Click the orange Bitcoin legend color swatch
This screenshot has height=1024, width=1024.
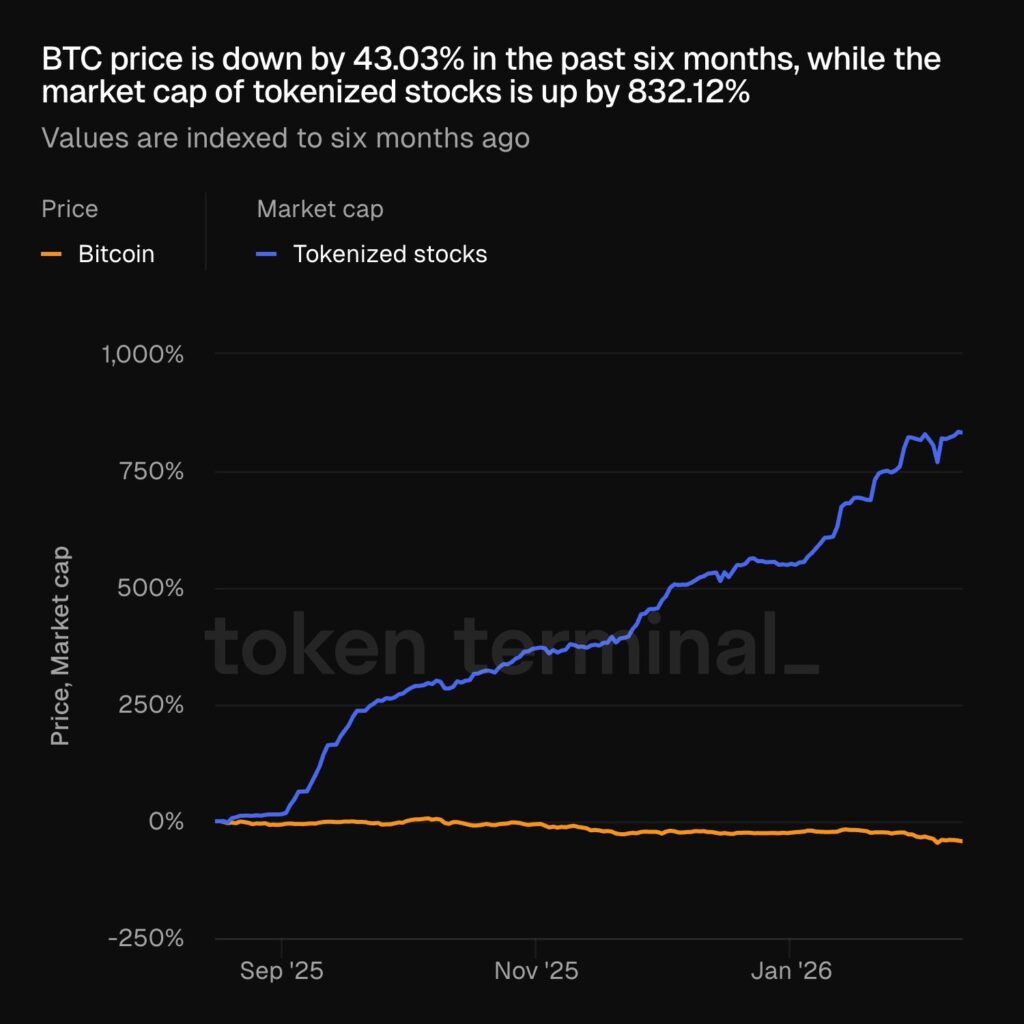pos(51,254)
